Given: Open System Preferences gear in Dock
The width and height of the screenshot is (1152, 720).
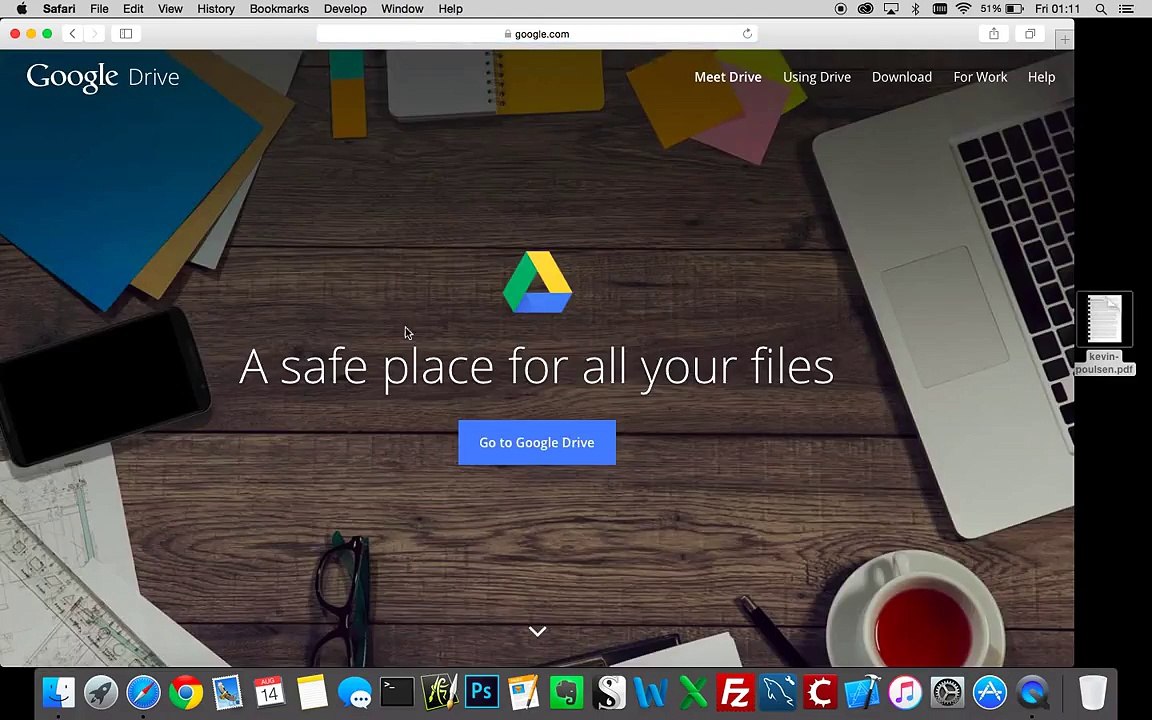Looking at the screenshot, I should click(x=948, y=692).
